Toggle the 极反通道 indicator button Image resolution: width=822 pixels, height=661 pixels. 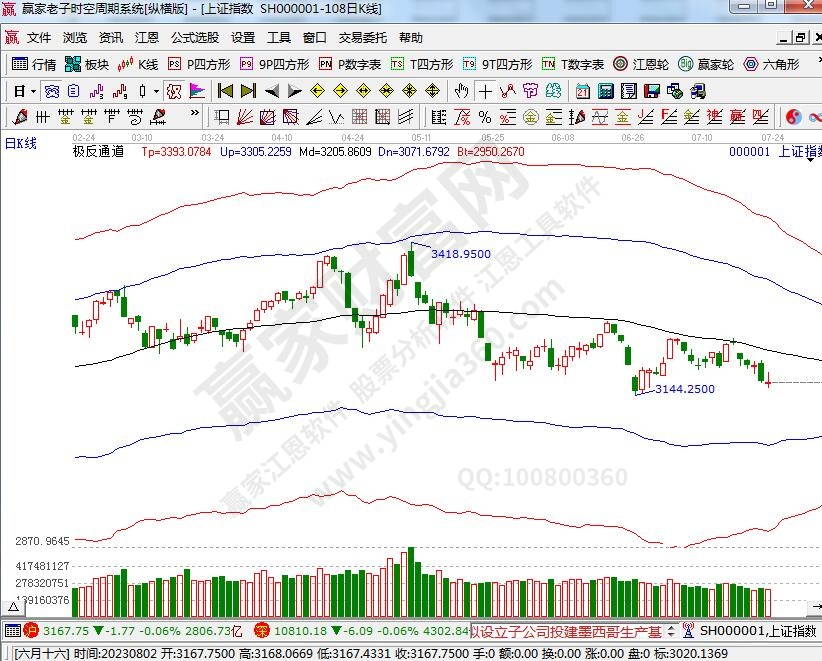pyautogui.click(x=98, y=152)
